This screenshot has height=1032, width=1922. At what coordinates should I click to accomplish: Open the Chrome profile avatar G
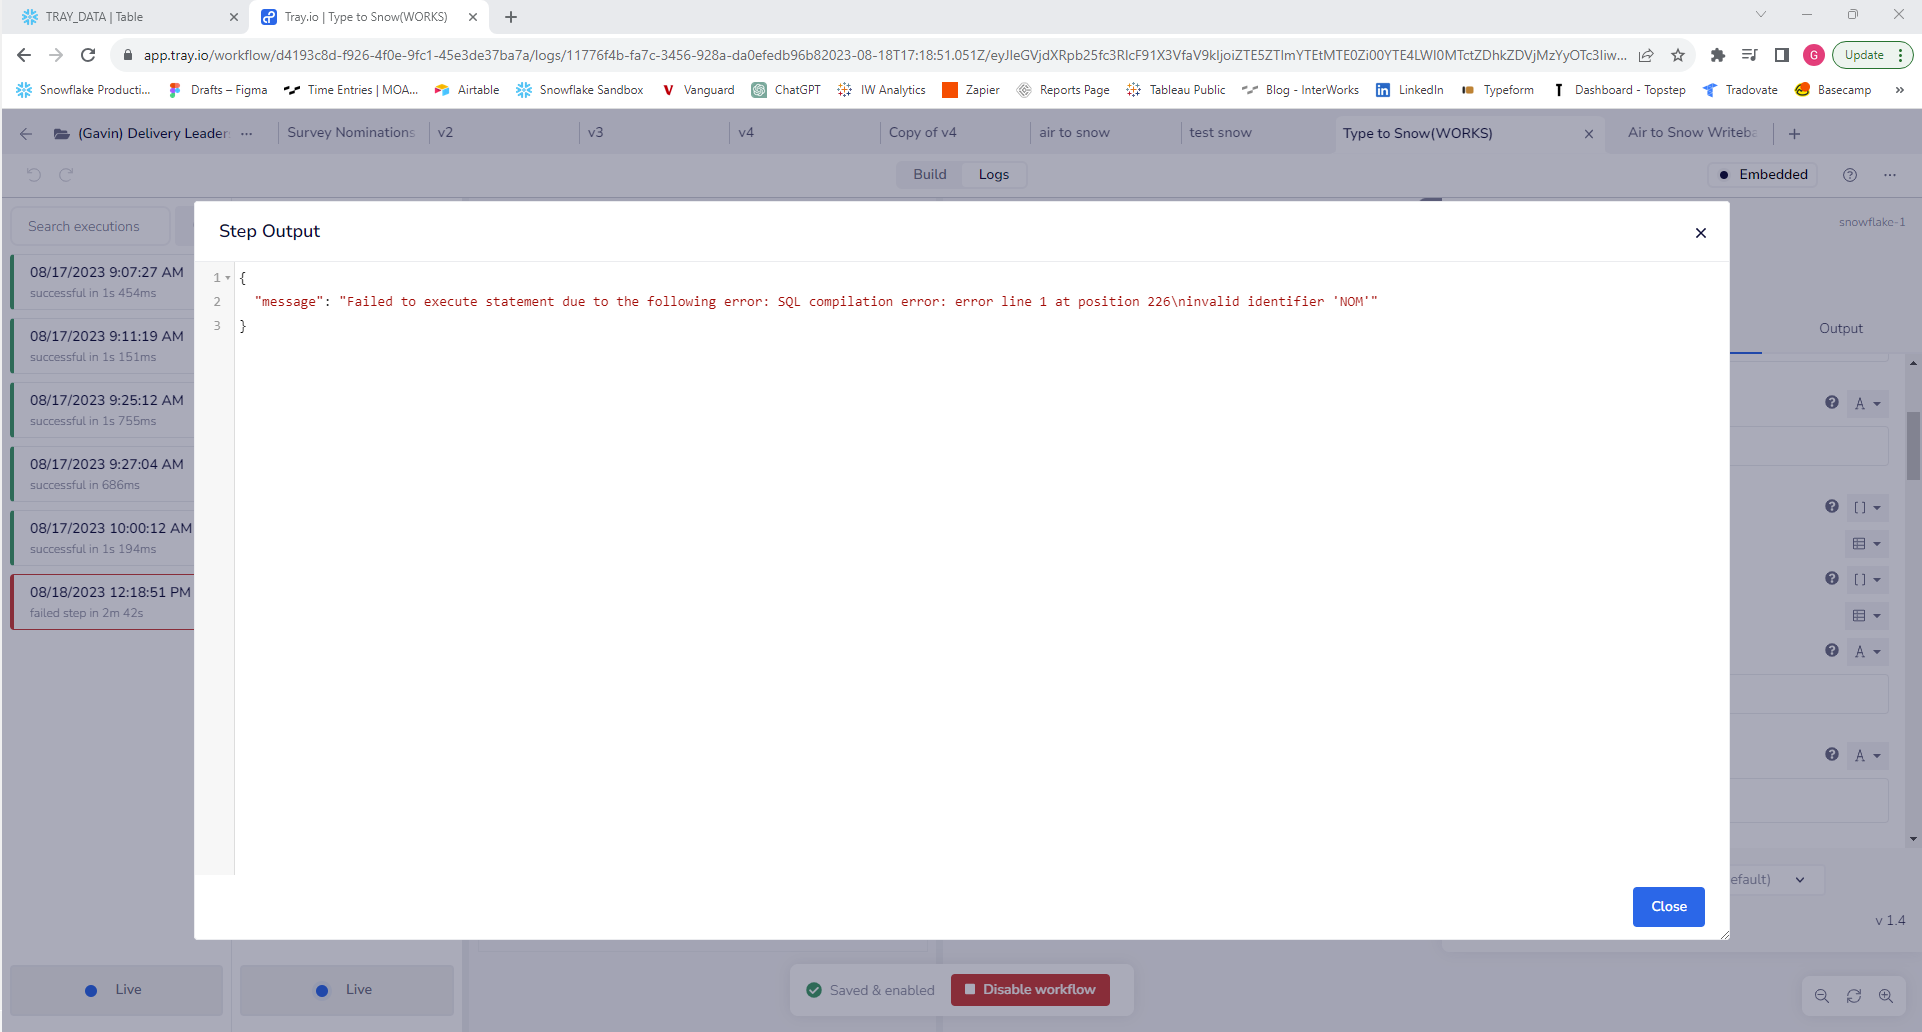tap(1814, 55)
